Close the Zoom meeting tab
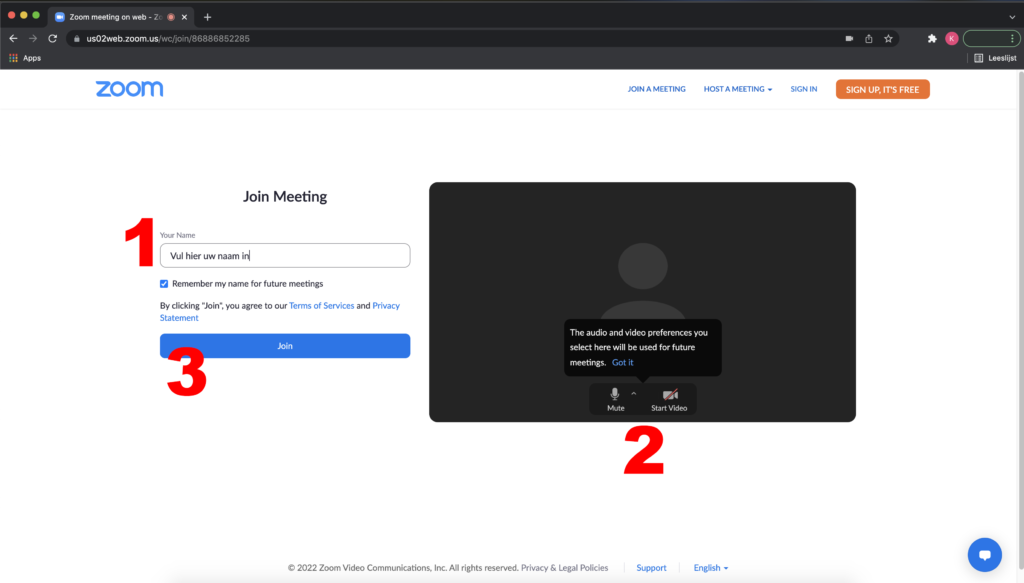The height and width of the screenshot is (583, 1024). [184, 17]
